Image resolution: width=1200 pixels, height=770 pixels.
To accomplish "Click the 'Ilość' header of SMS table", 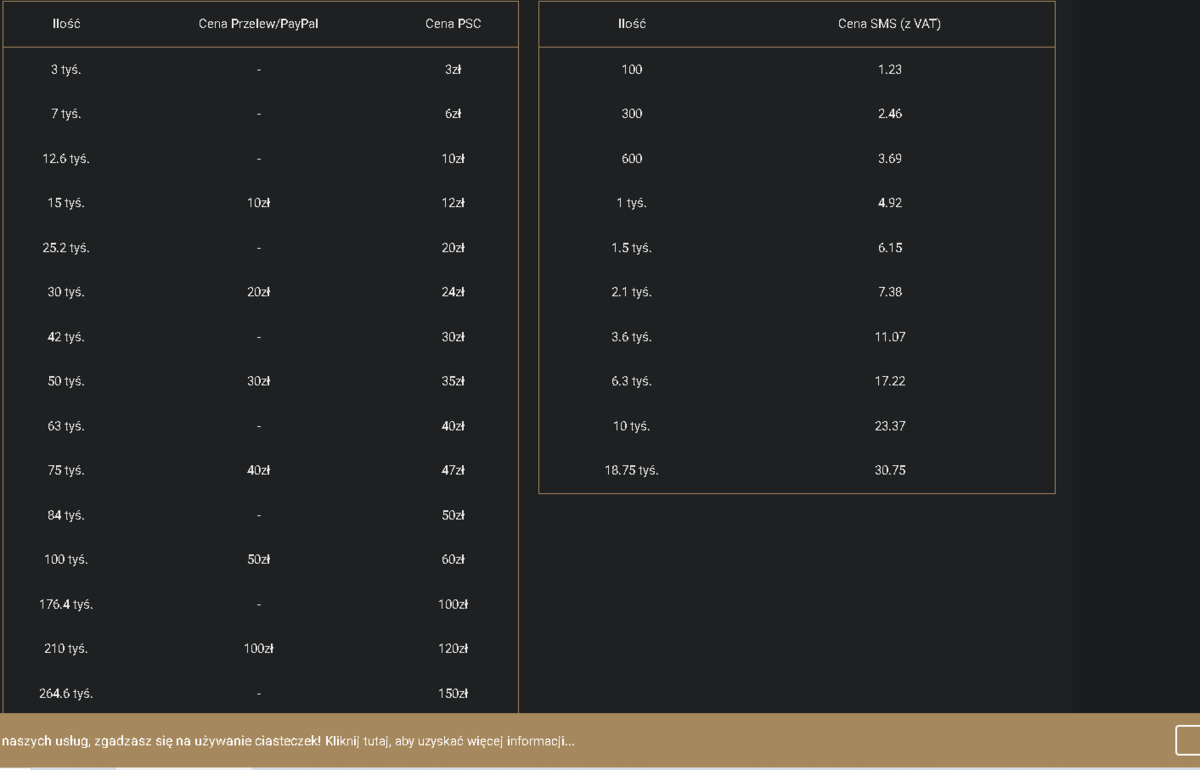I will click(632, 24).
